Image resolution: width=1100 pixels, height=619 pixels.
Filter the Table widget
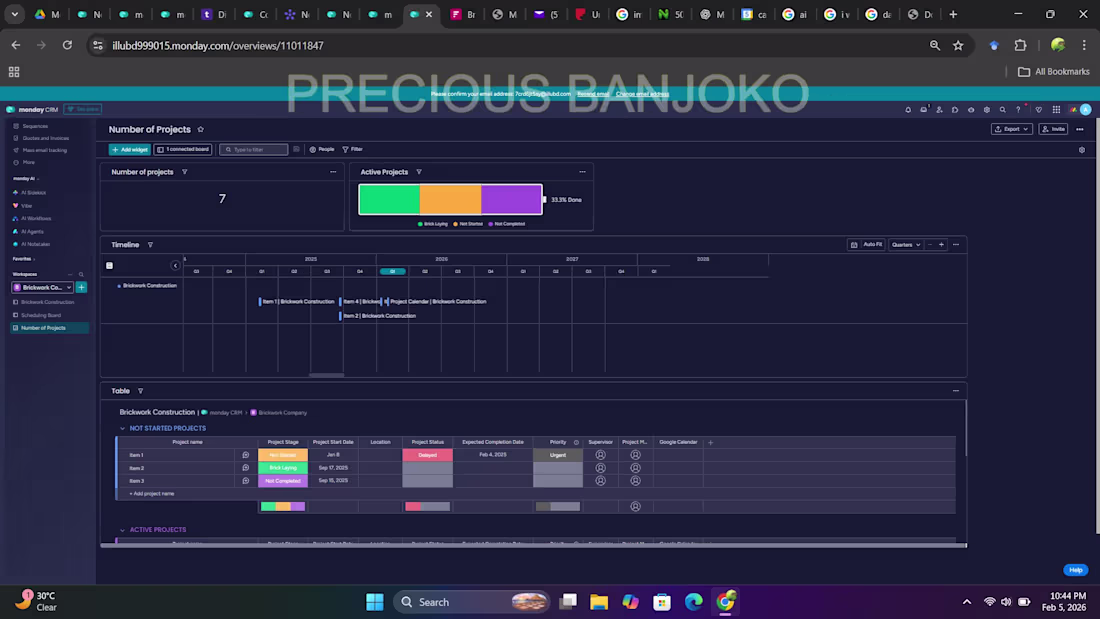(x=140, y=391)
